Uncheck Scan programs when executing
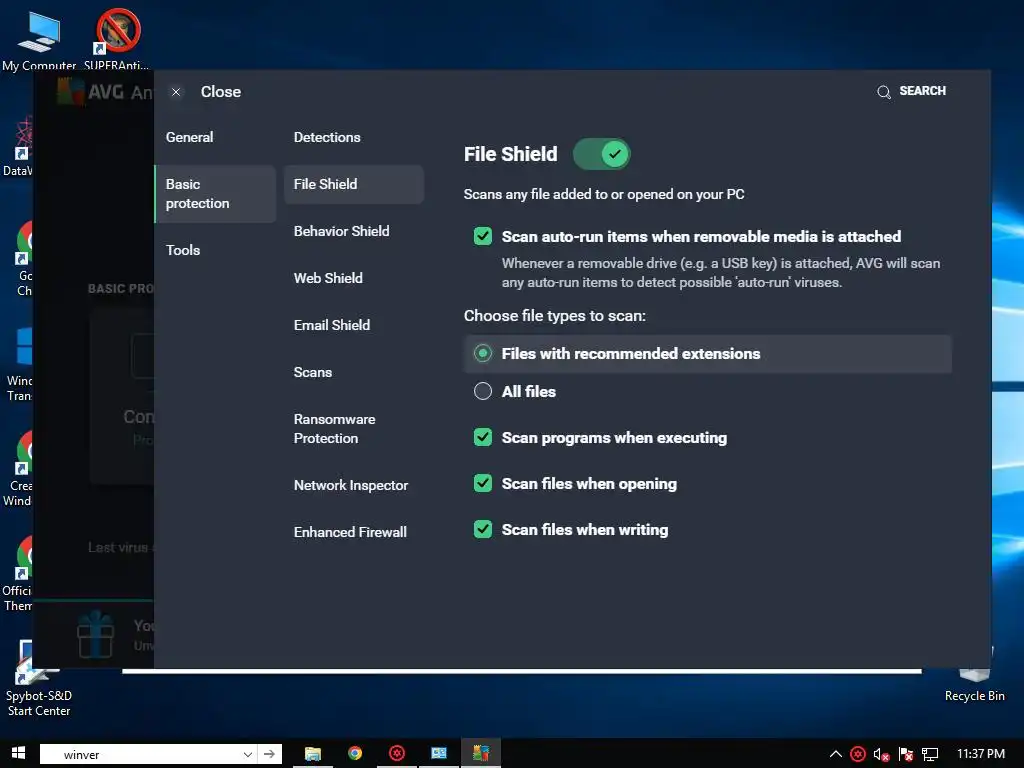 (483, 437)
